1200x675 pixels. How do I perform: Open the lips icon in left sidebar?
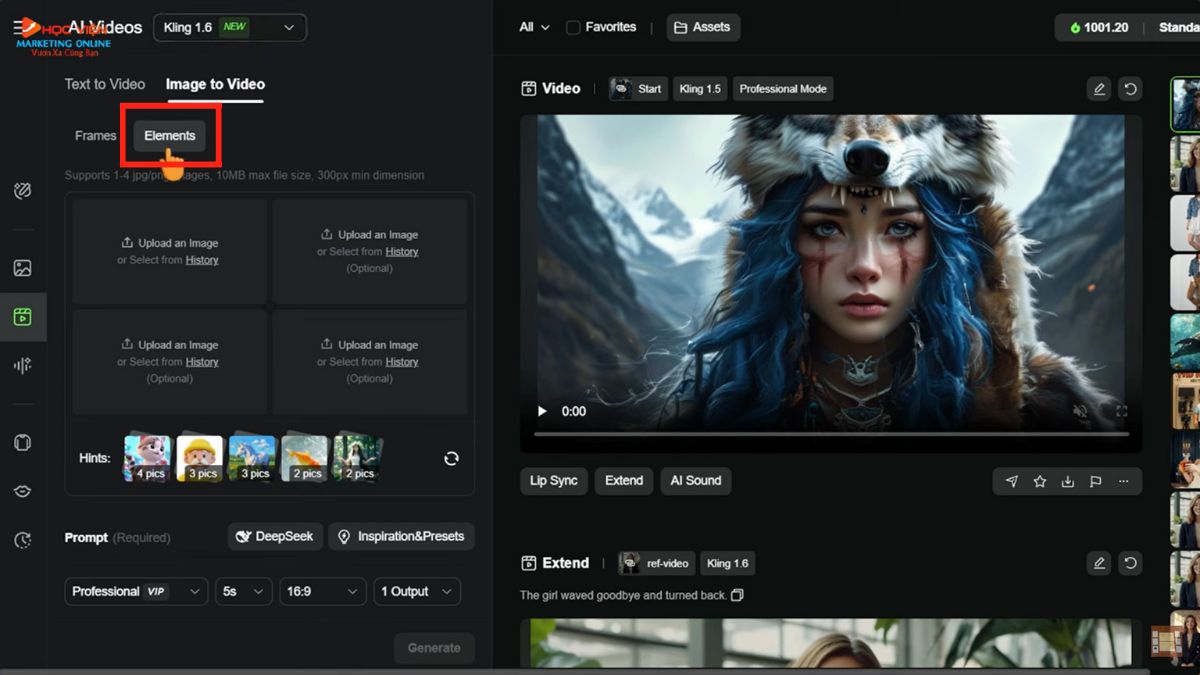(22, 491)
